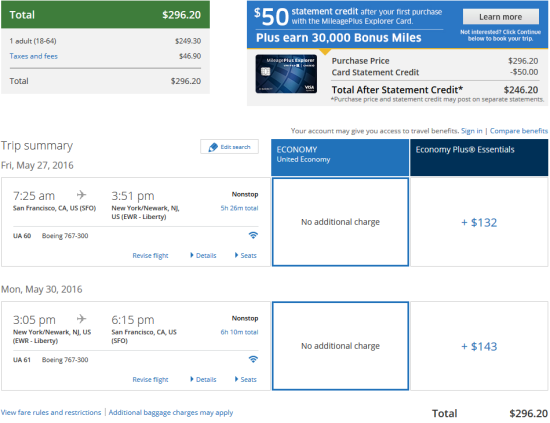
Task: Click the $46.90 taxes amount
Action: pyautogui.click(x=190, y=56)
